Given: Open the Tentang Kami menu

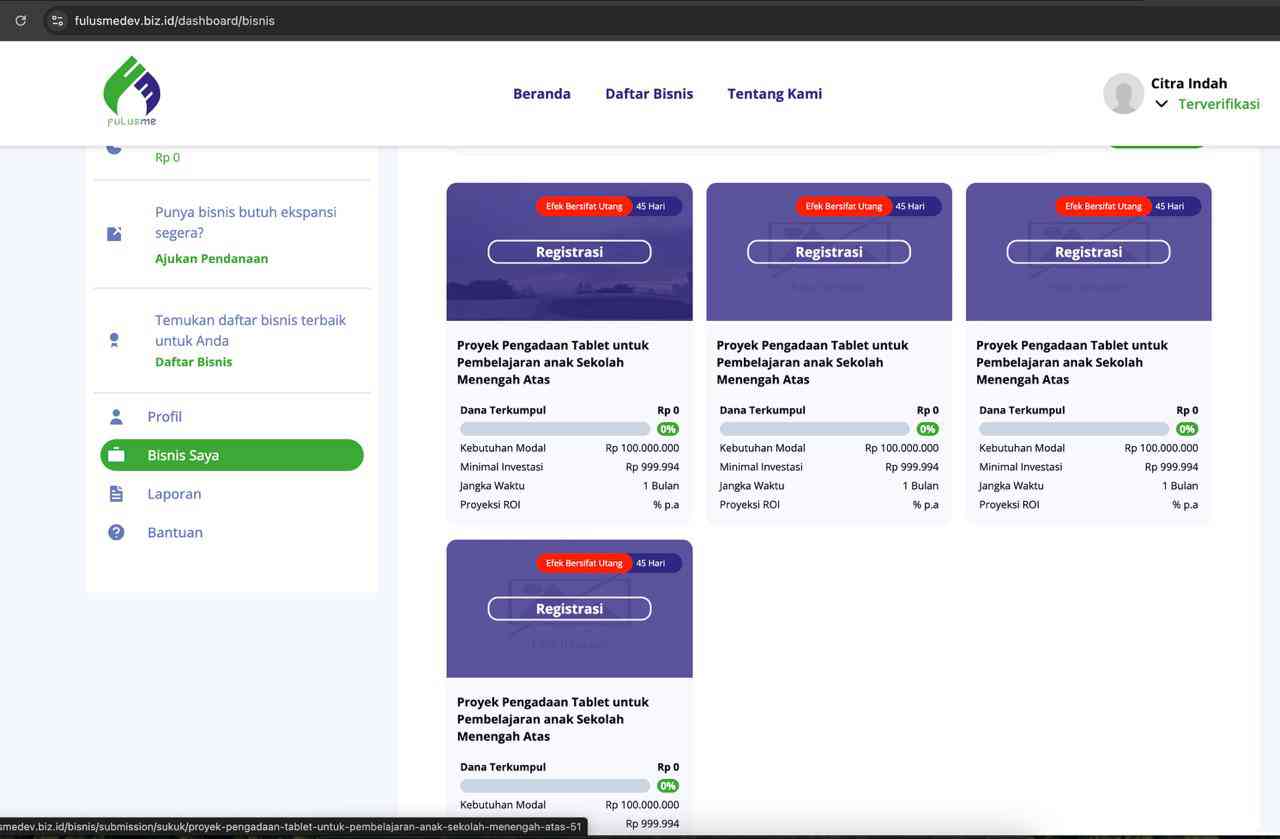Looking at the screenshot, I should coord(775,94).
